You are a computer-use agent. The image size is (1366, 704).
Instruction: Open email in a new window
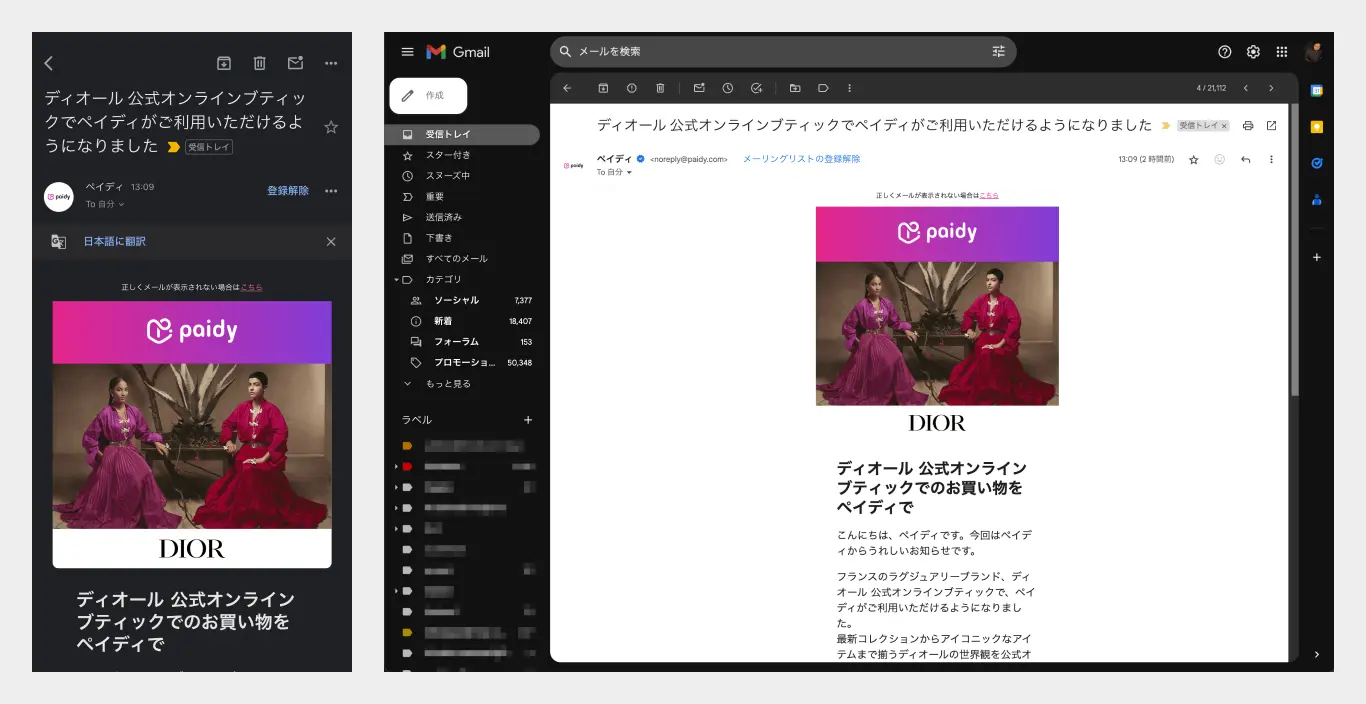(x=1272, y=126)
